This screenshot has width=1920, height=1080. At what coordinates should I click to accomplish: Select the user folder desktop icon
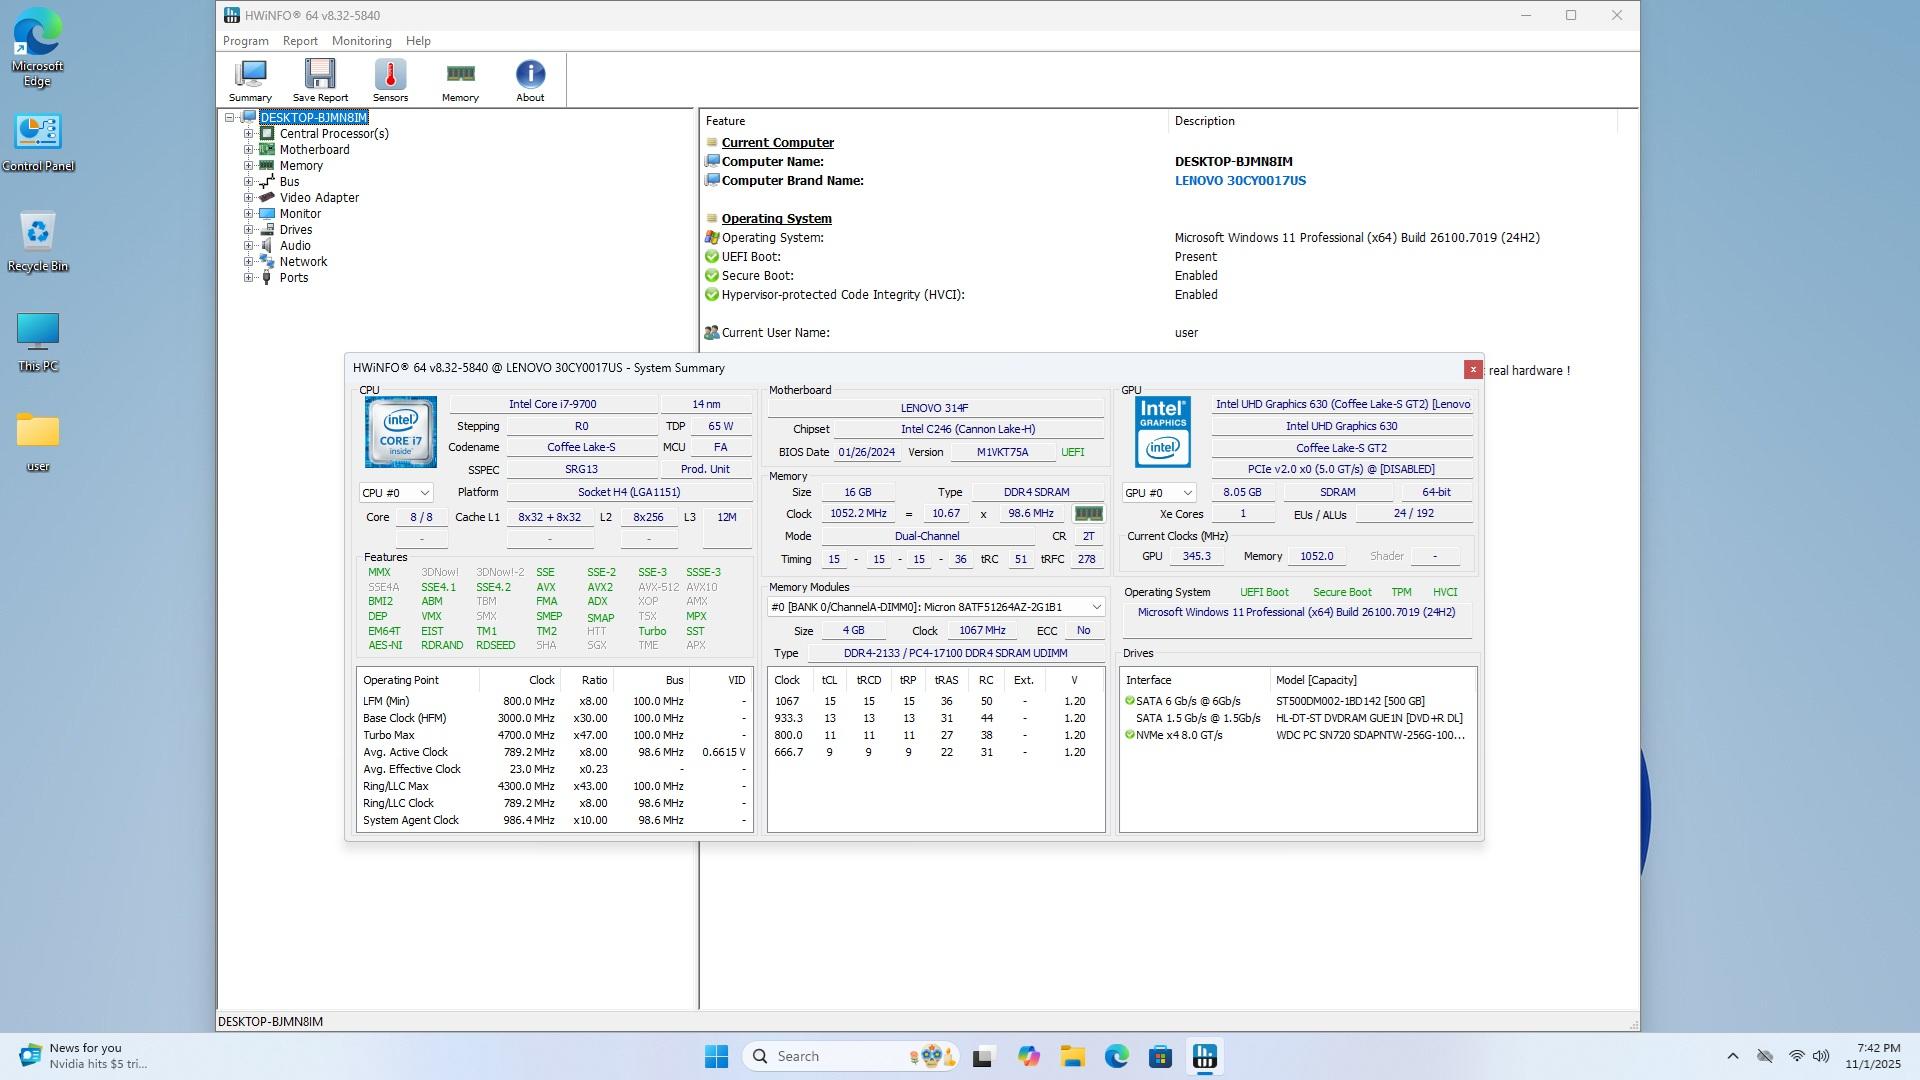(38, 441)
